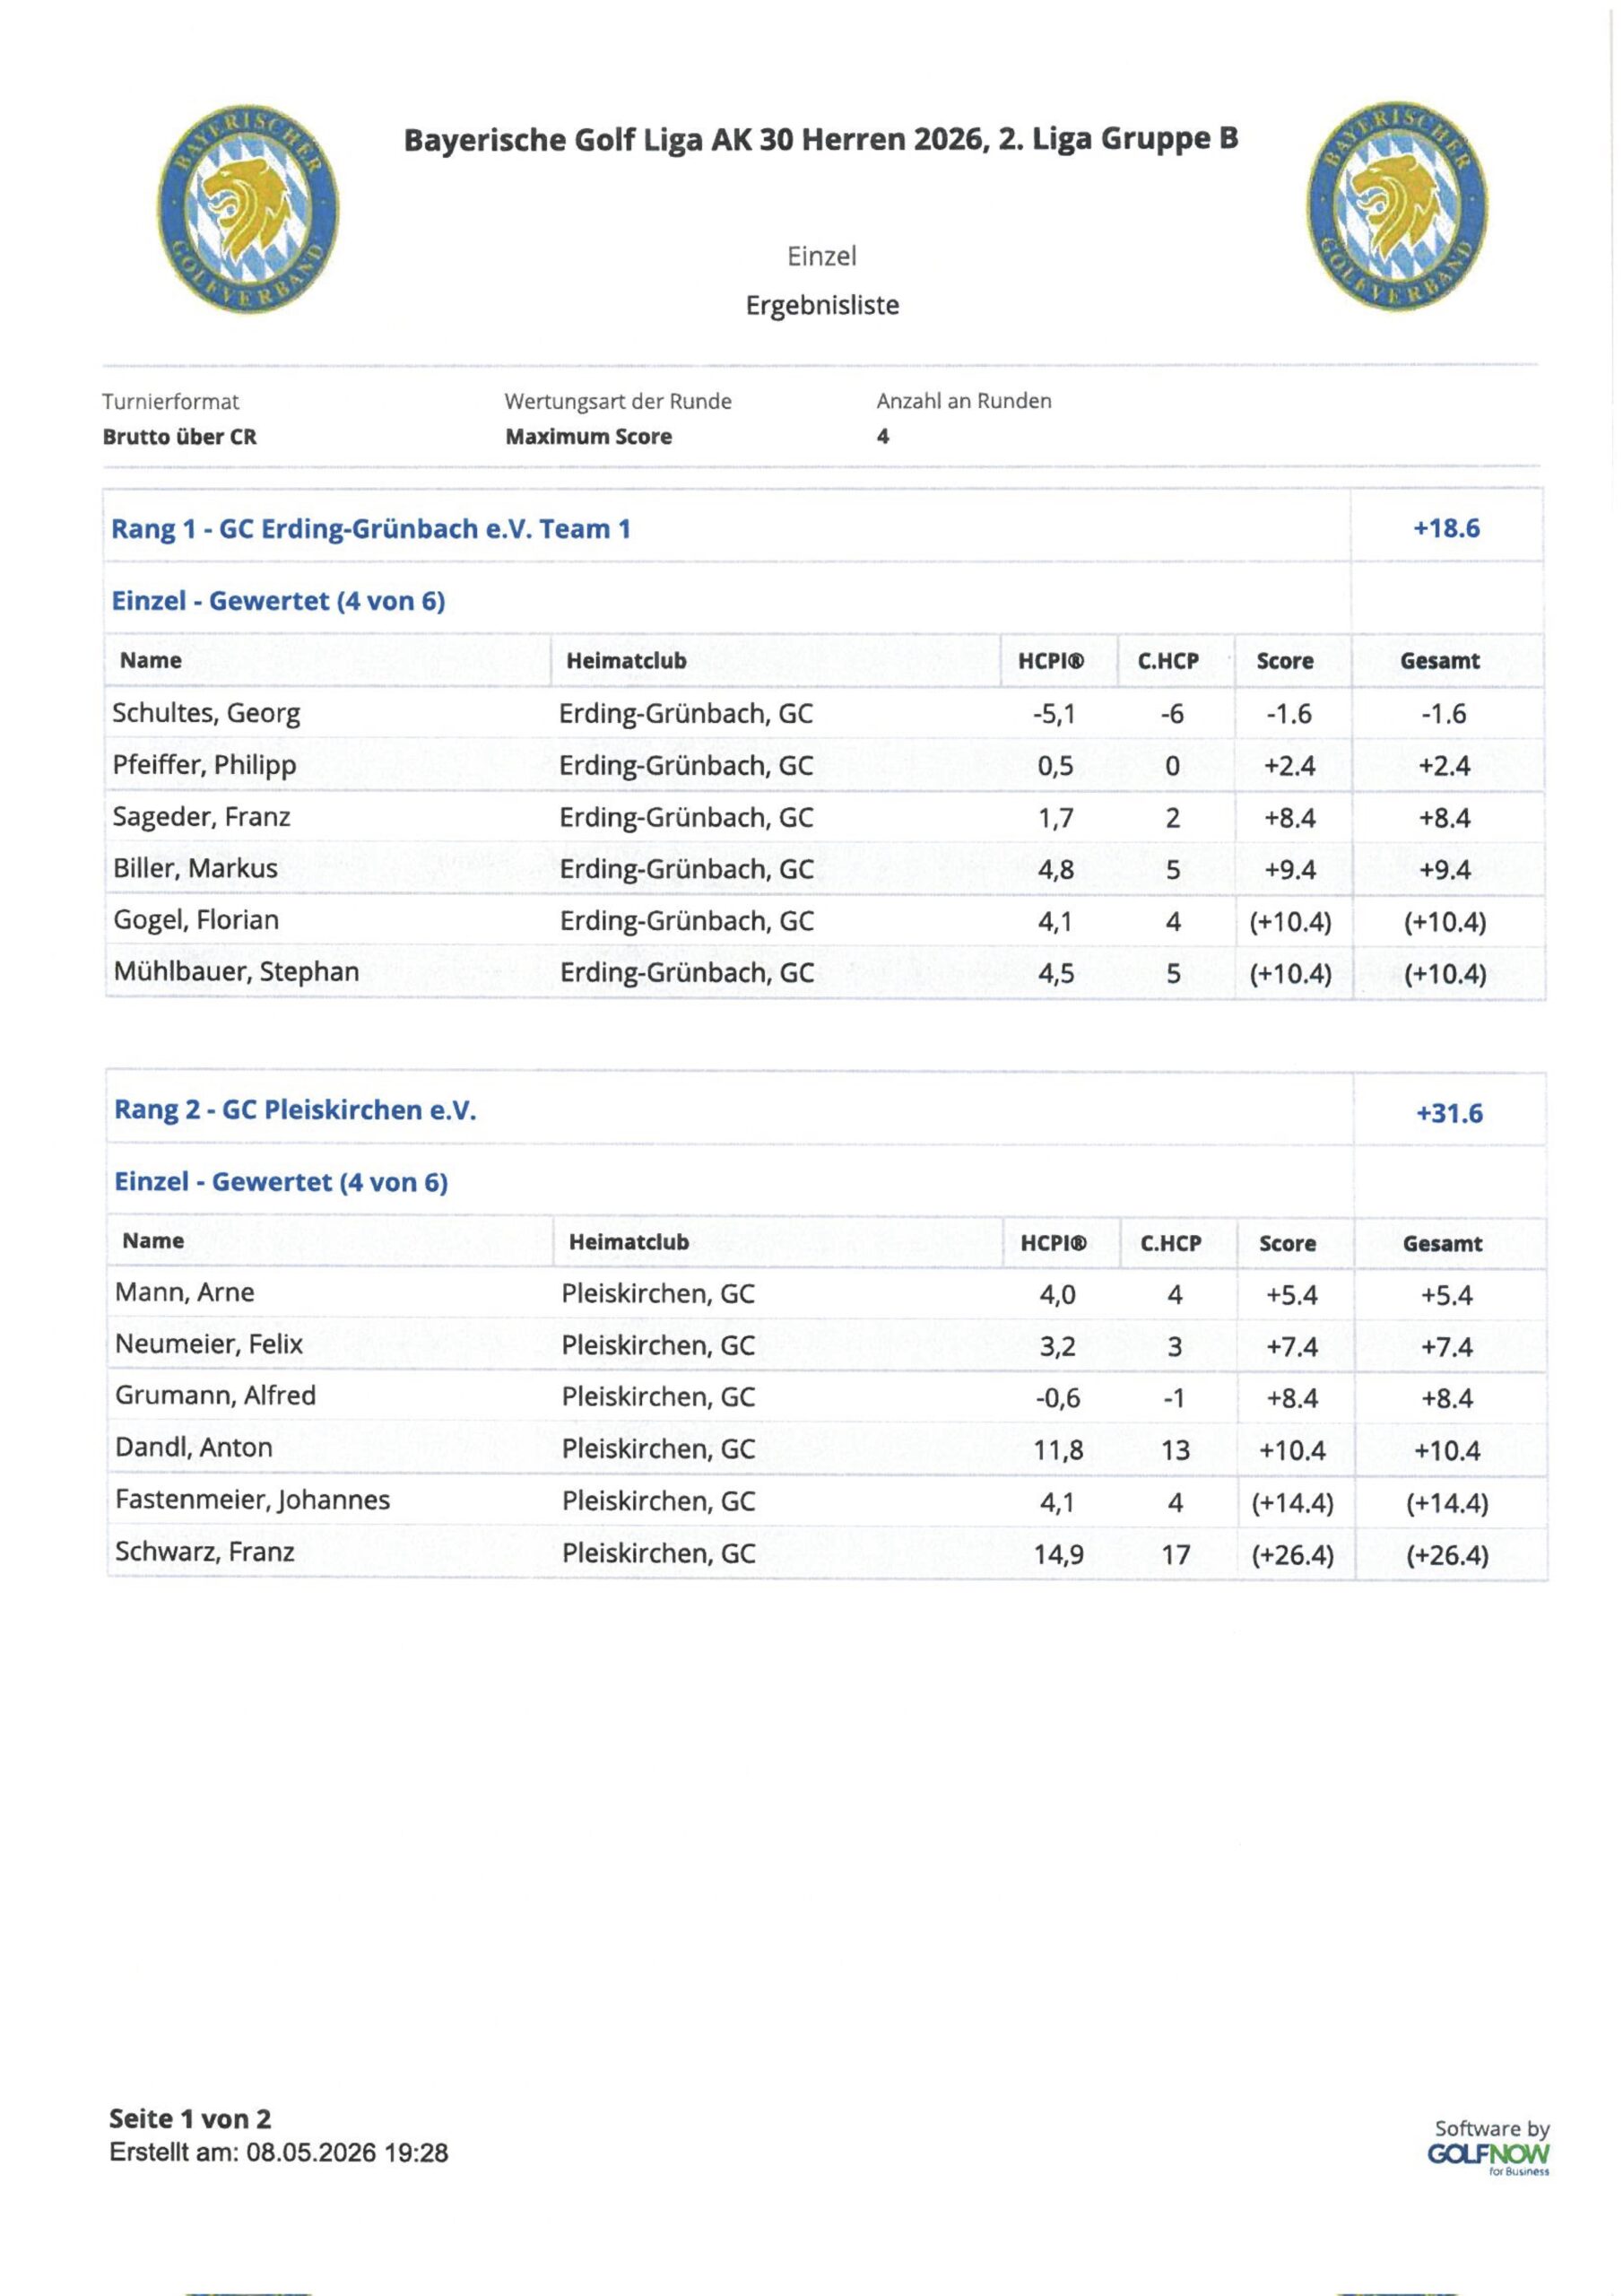Click HCPI value '4,8' for Biller
Viewport: 1623px width, 2296px height.
point(1056,870)
